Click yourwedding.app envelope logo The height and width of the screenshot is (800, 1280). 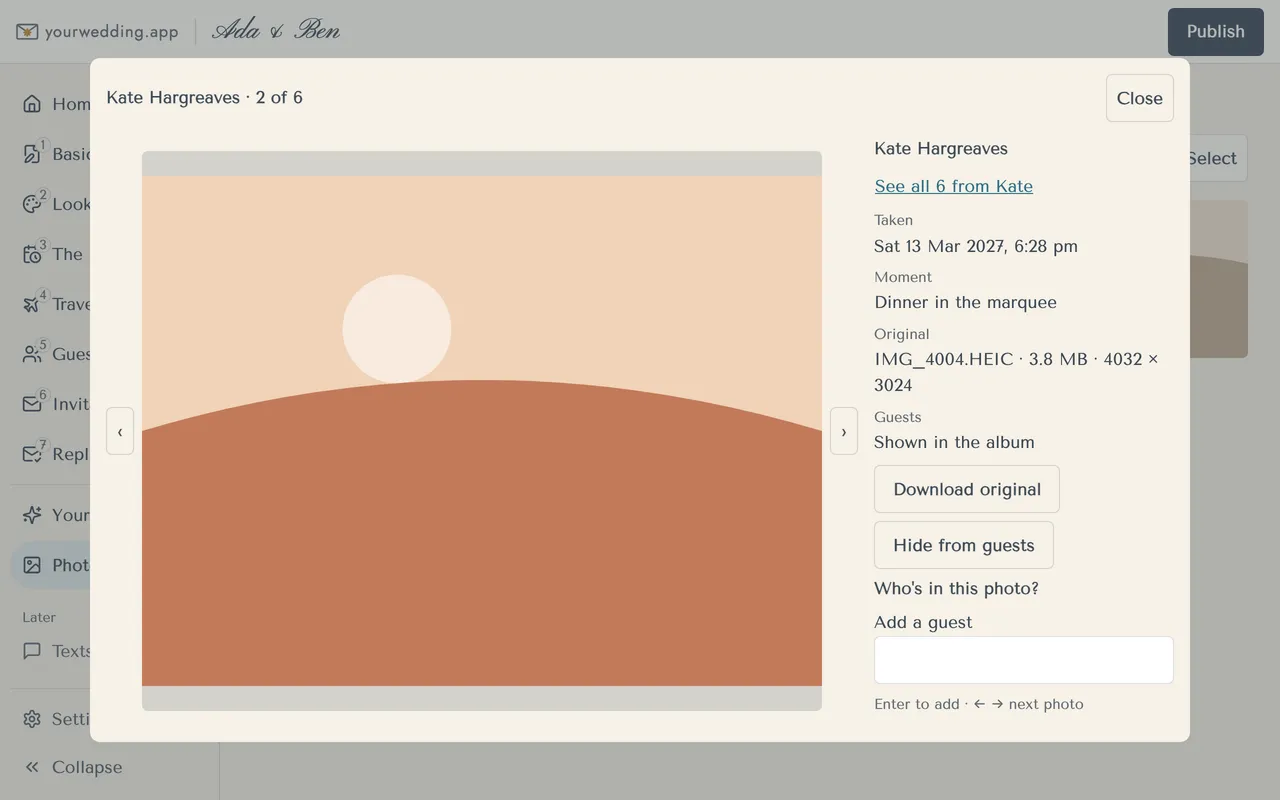[x=27, y=32]
